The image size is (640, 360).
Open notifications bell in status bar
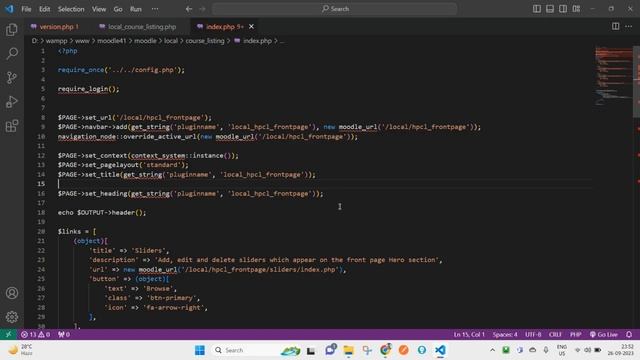[x=629, y=334]
